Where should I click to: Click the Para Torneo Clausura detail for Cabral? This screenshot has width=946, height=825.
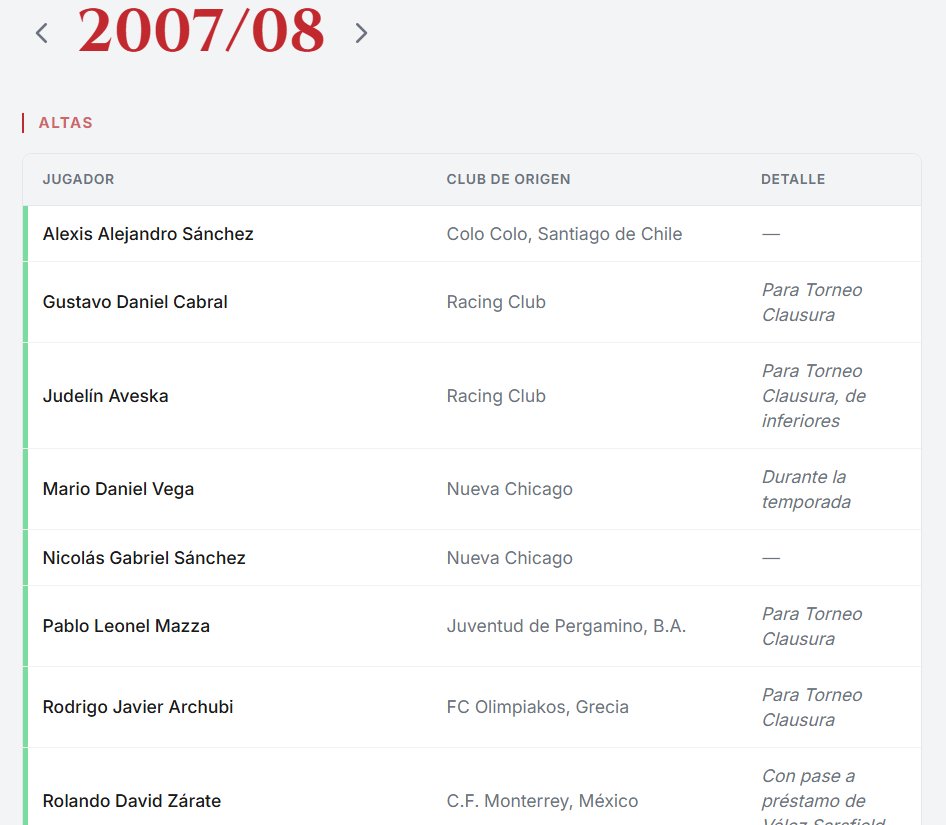(811, 301)
